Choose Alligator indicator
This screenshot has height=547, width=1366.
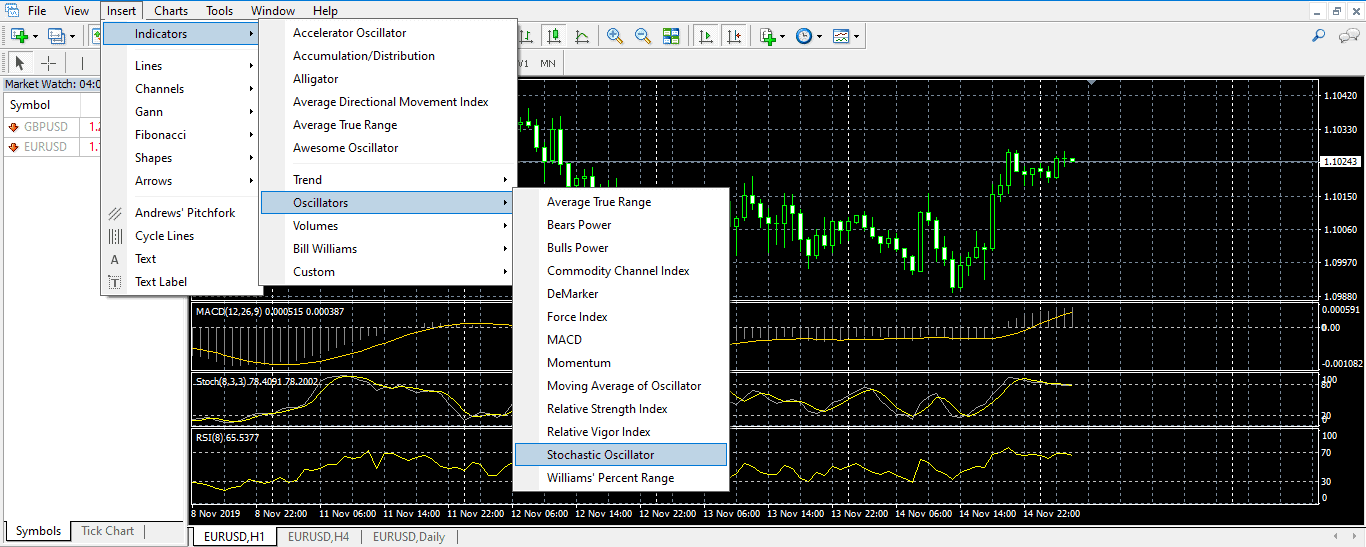[x=388, y=79]
